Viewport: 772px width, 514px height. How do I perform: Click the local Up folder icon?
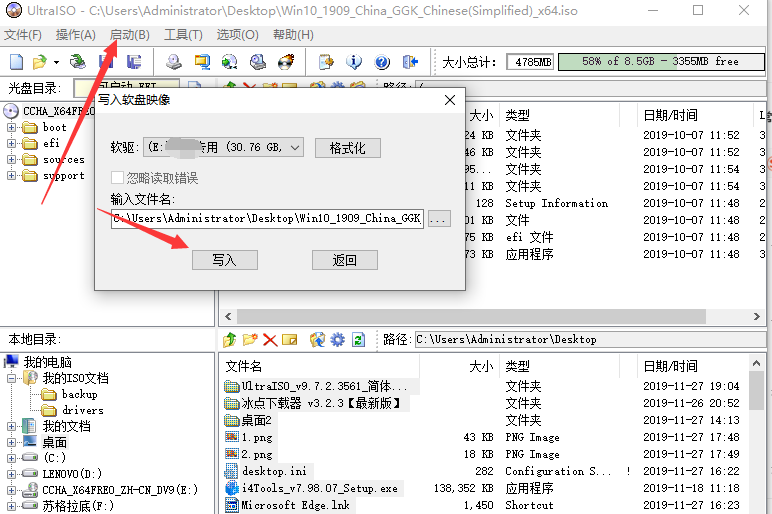click(230, 340)
